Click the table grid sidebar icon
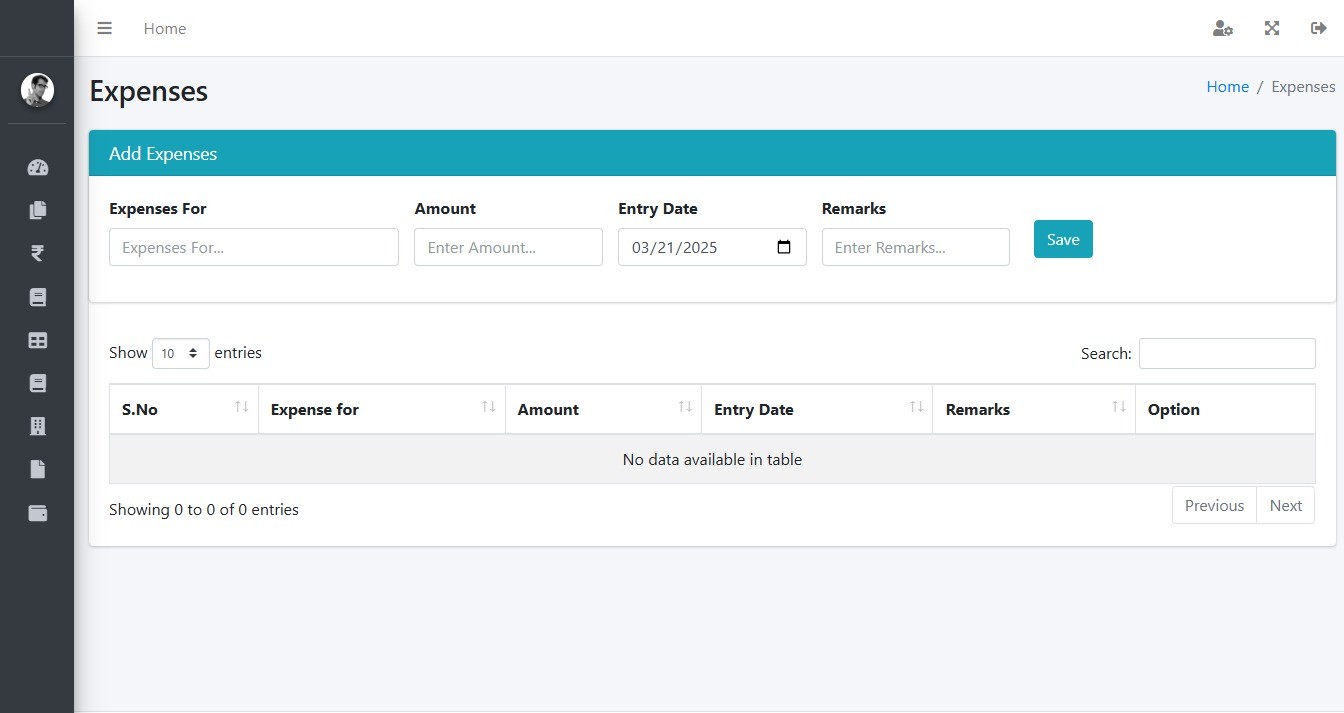Screen dimensions: 1344x713 tap(37, 341)
